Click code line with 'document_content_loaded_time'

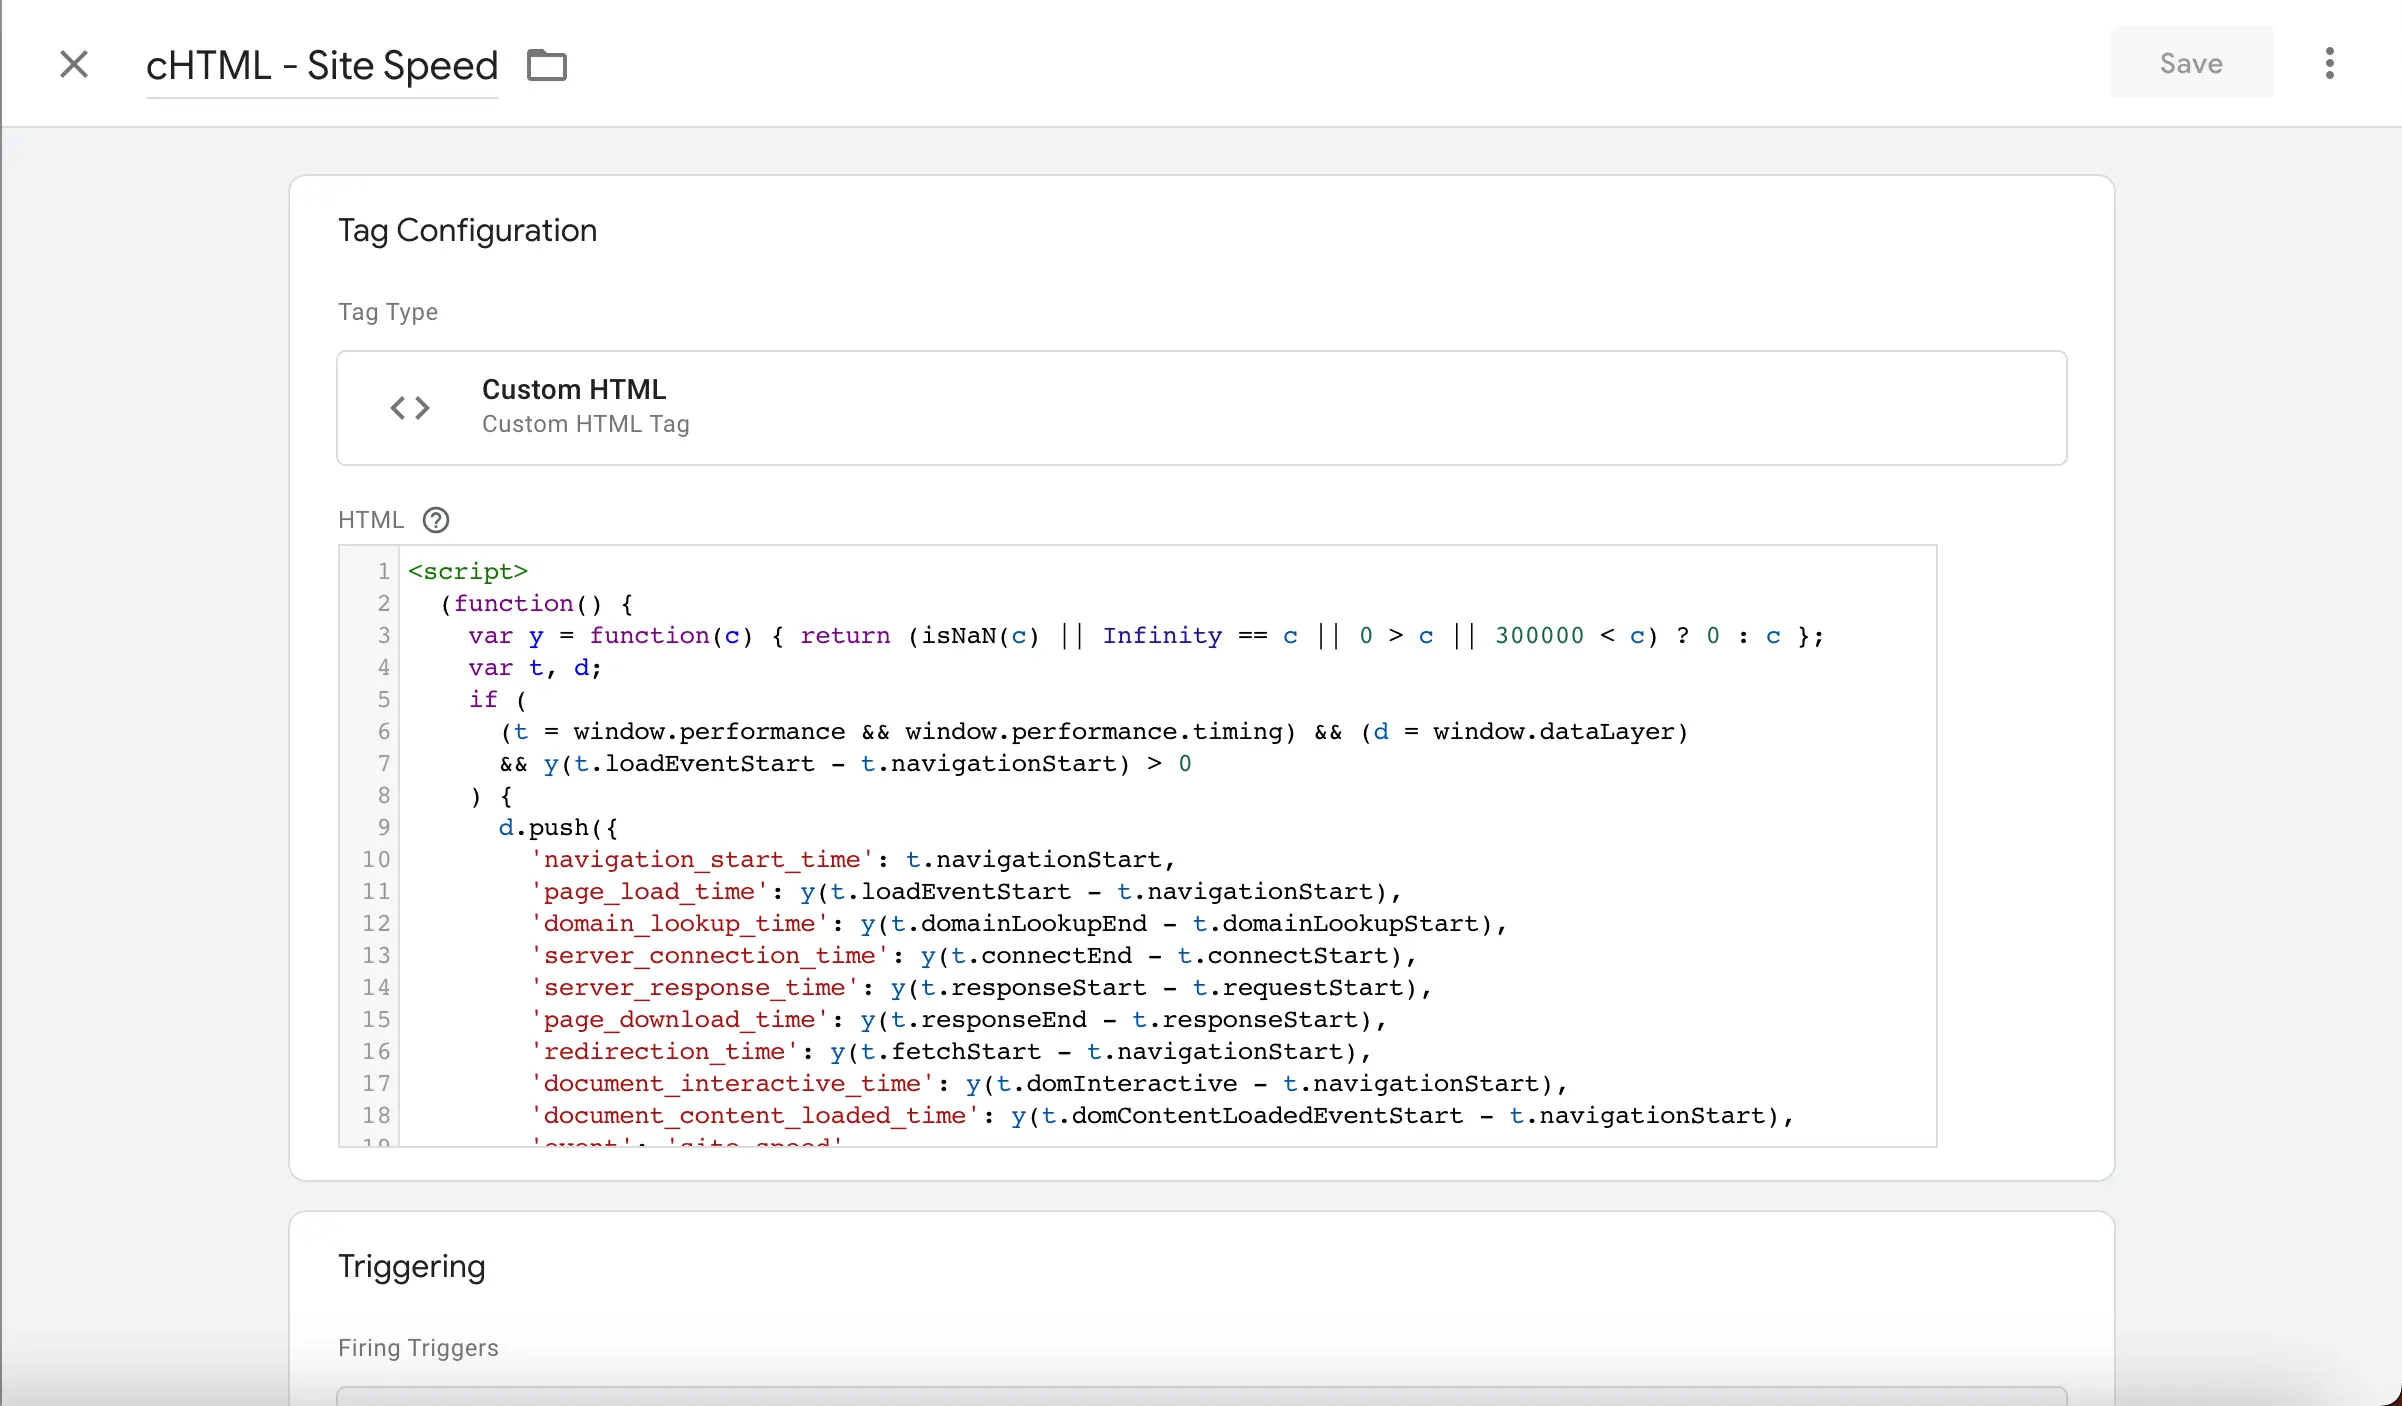(x=1162, y=1115)
